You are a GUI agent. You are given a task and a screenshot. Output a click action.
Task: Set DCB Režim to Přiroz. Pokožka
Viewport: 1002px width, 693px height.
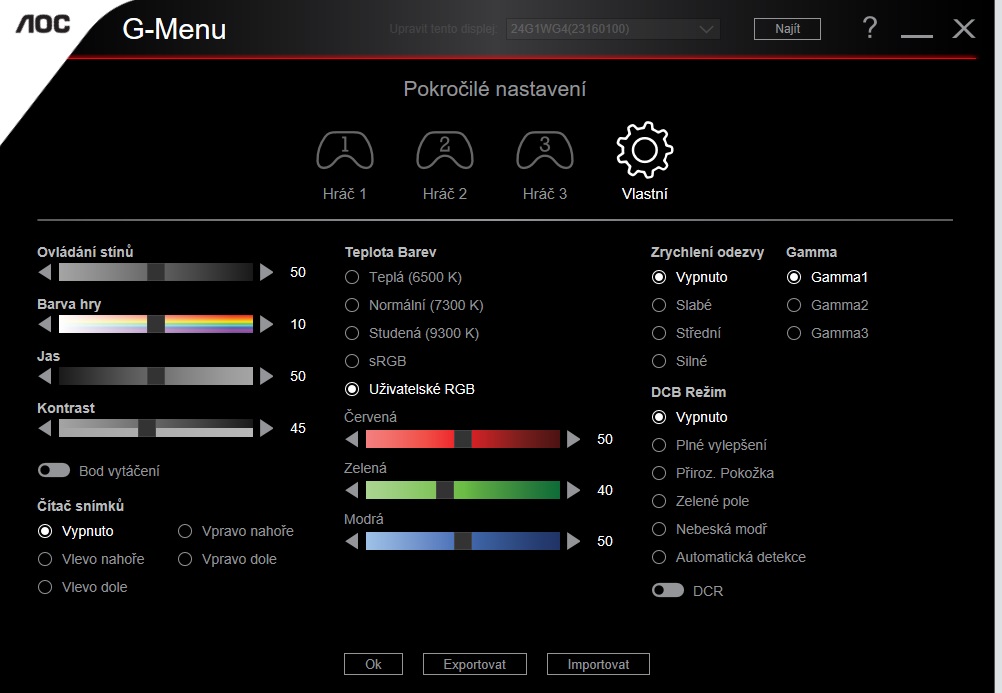tap(713, 474)
